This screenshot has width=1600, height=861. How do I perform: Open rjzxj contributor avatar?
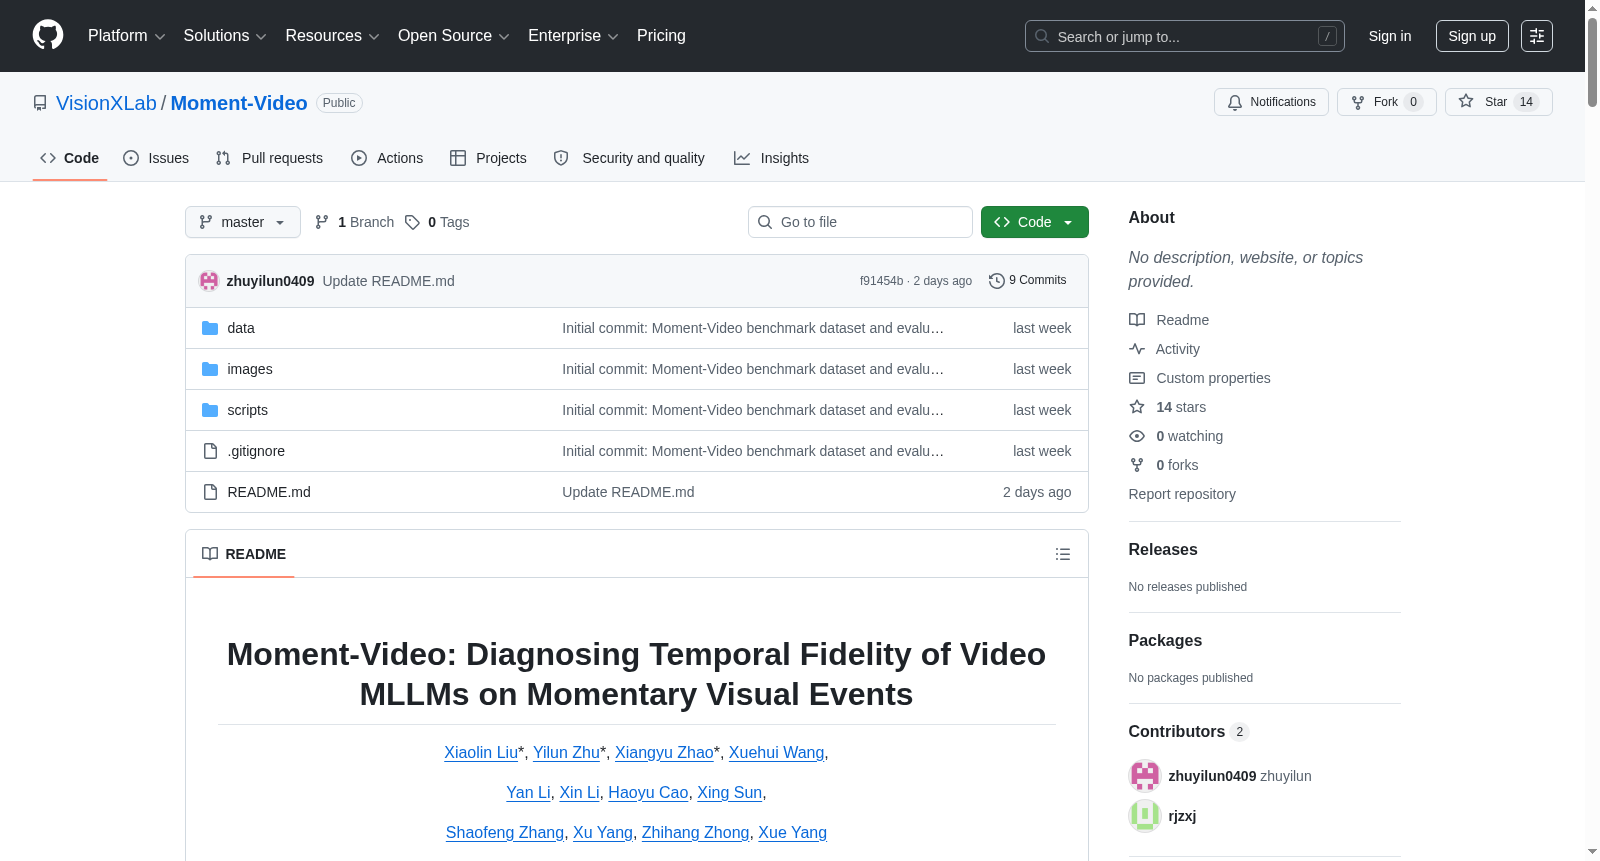pyautogui.click(x=1144, y=816)
